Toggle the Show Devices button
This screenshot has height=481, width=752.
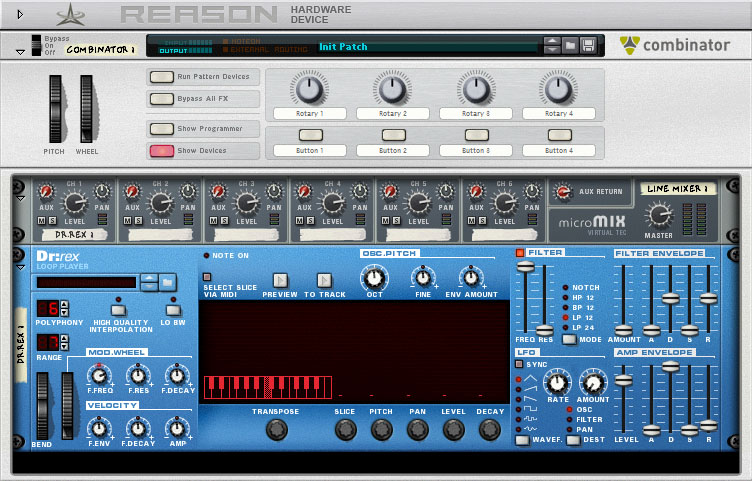[x=161, y=151]
